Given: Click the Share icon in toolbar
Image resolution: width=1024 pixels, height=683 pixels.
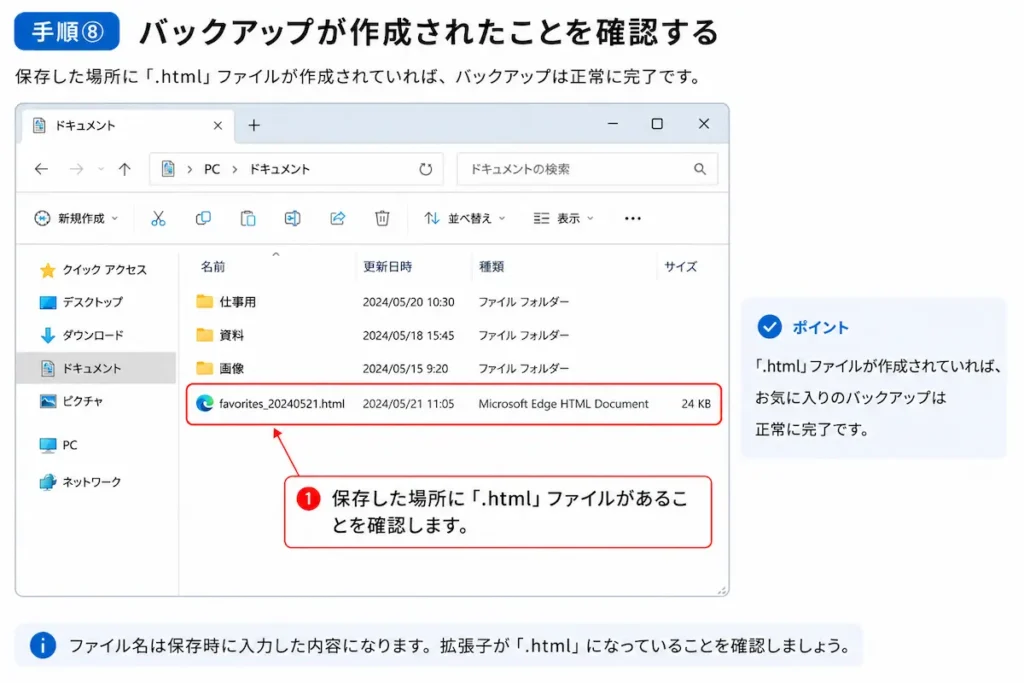Looking at the screenshot, I should tap(338, 218).
